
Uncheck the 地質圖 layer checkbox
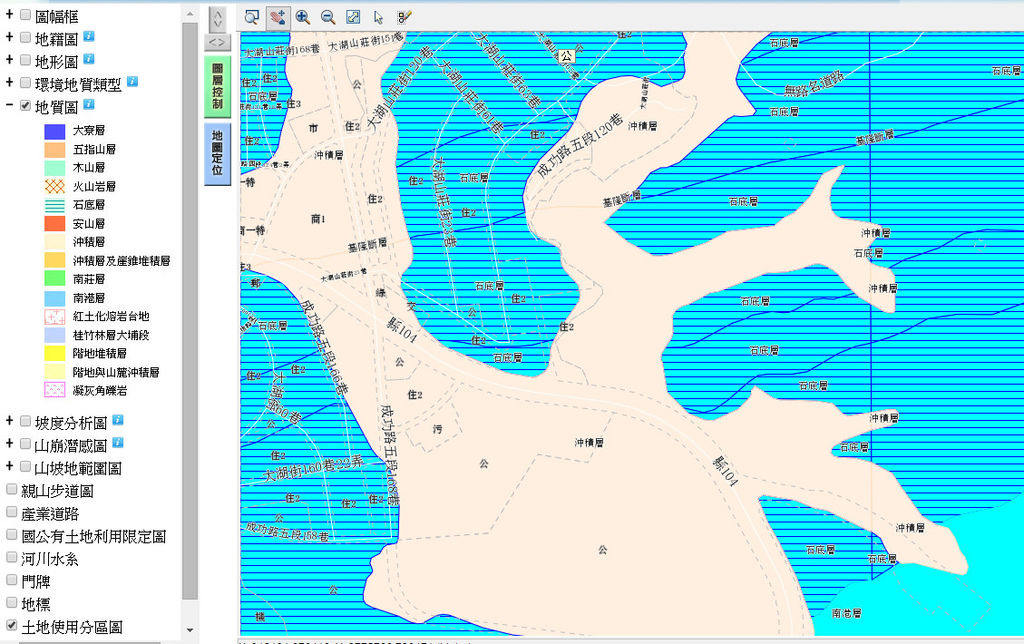pyautogui.click(x=26, y=106)
